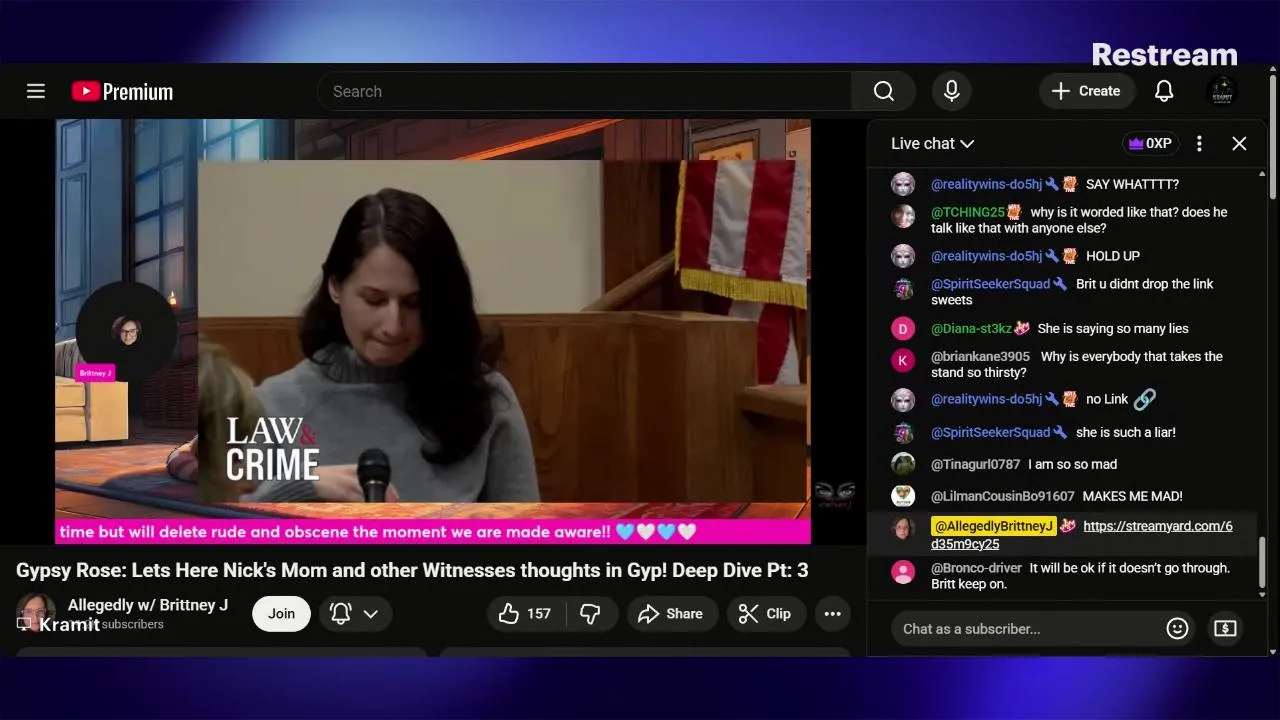Click @Bronco-driver pink profile avatar
The image size is (1280, 720).
tap(903, 572)
